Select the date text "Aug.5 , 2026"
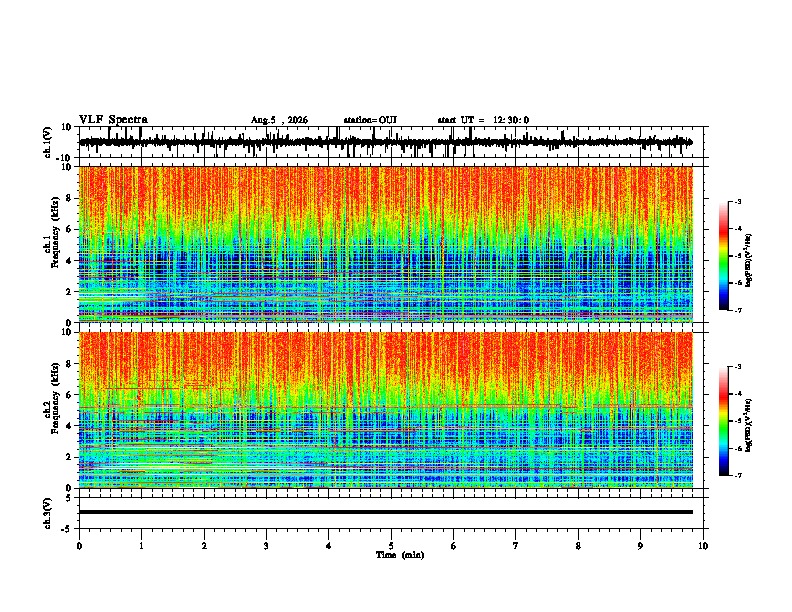This screenshot has width=792, height=612. (279, 120)
